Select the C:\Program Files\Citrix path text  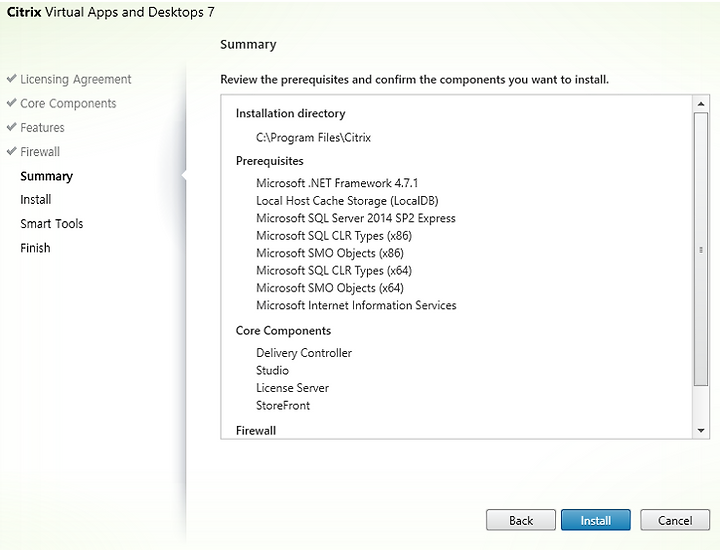click(313, 138)
